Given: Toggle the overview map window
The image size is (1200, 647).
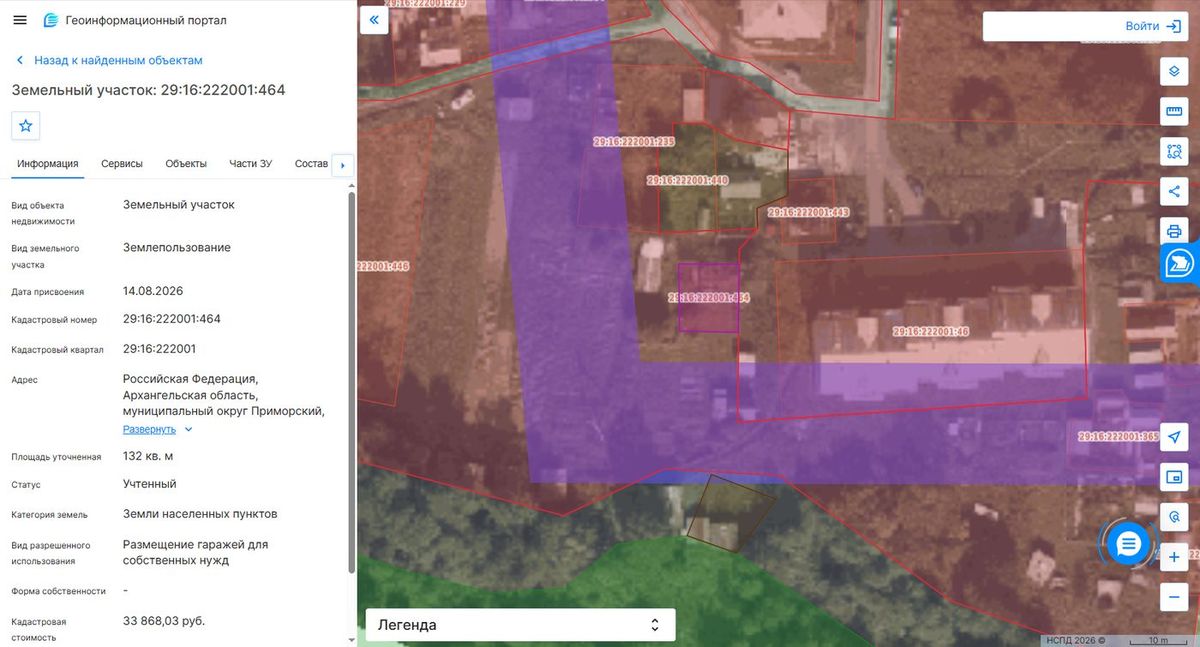Looking at the screenshot, I should pos(1174,476).
